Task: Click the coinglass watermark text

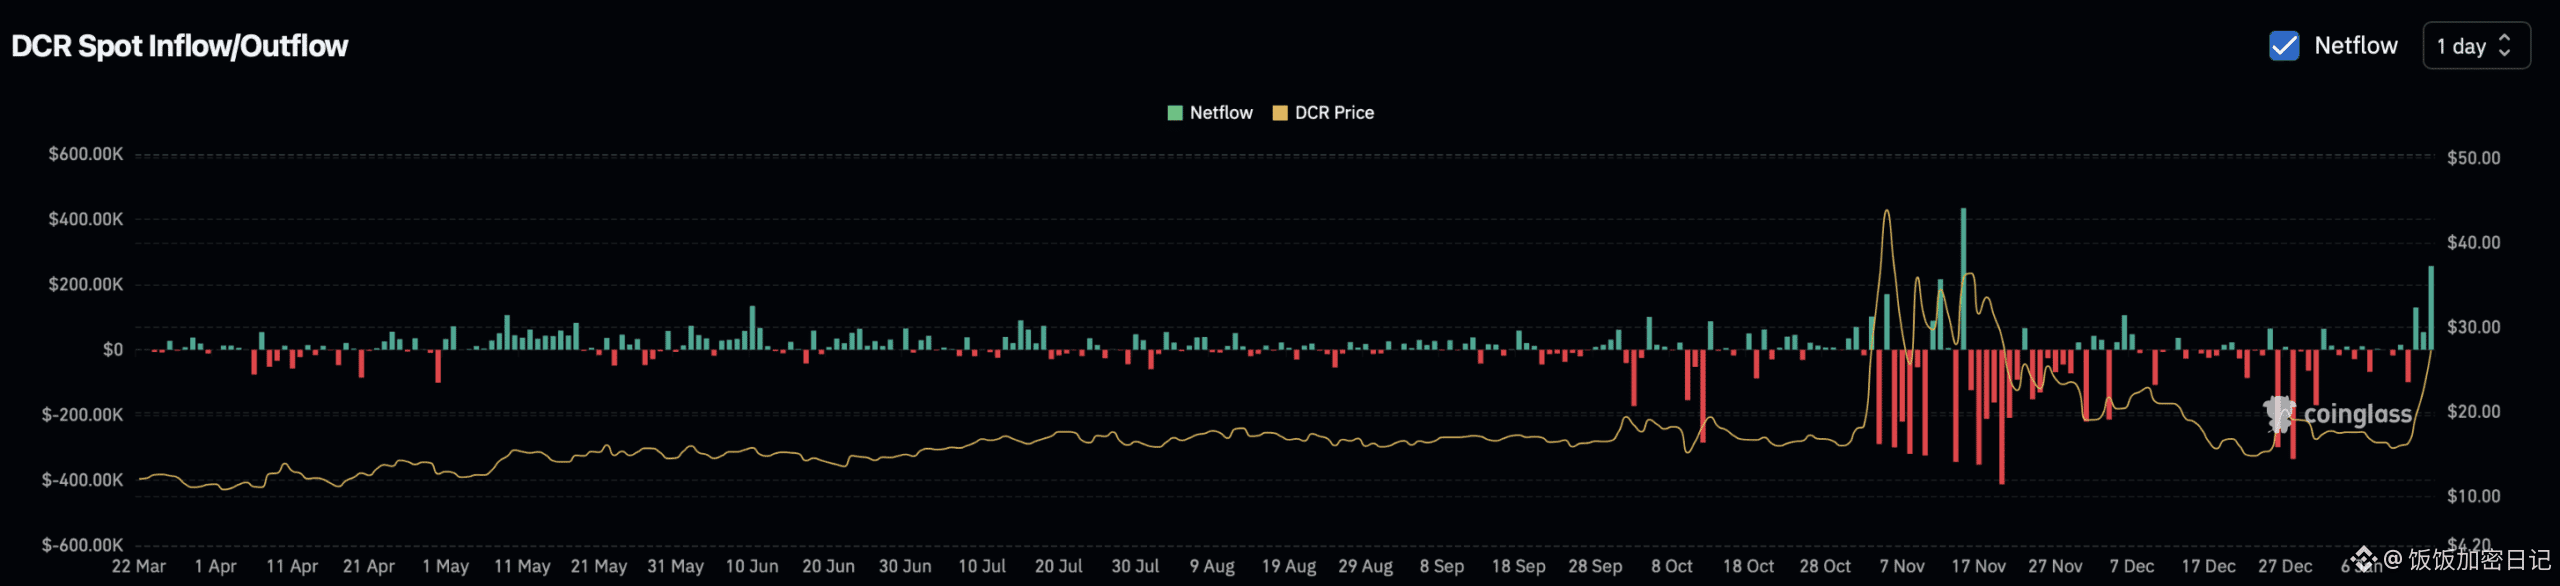Action: pos(2357,414)
